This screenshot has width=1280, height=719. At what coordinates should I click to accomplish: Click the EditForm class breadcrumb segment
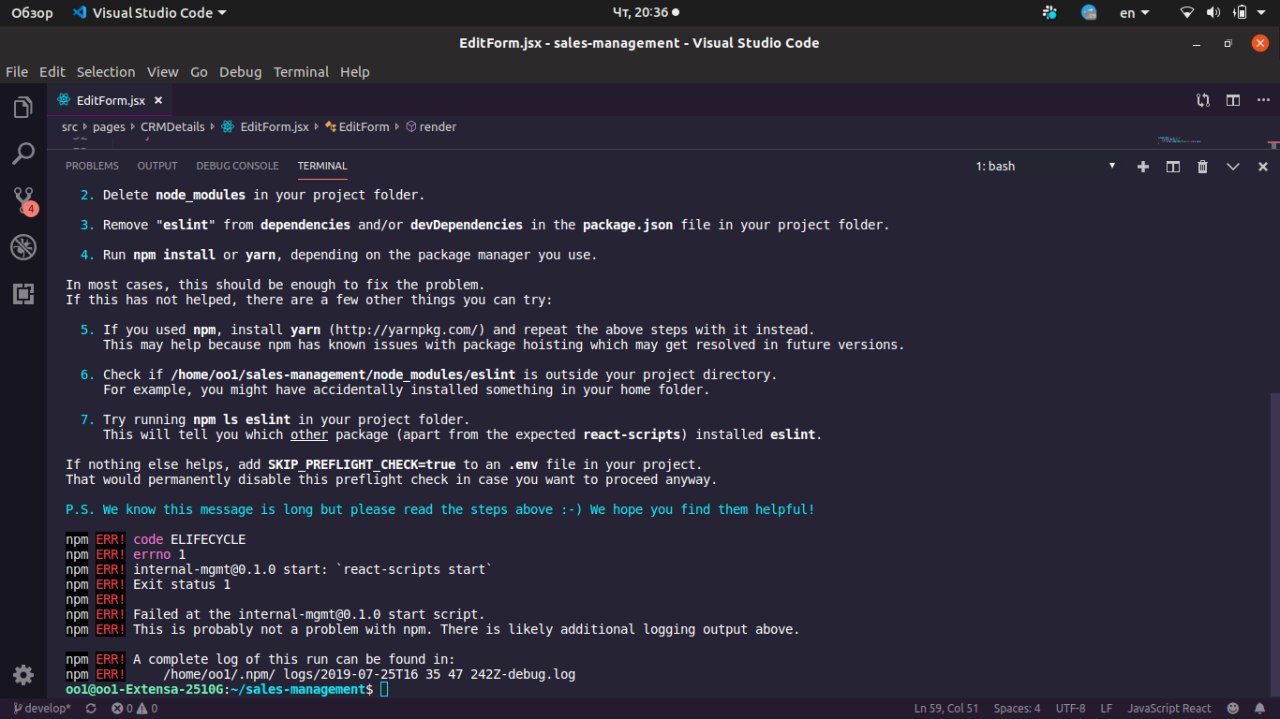click(357, 127)
